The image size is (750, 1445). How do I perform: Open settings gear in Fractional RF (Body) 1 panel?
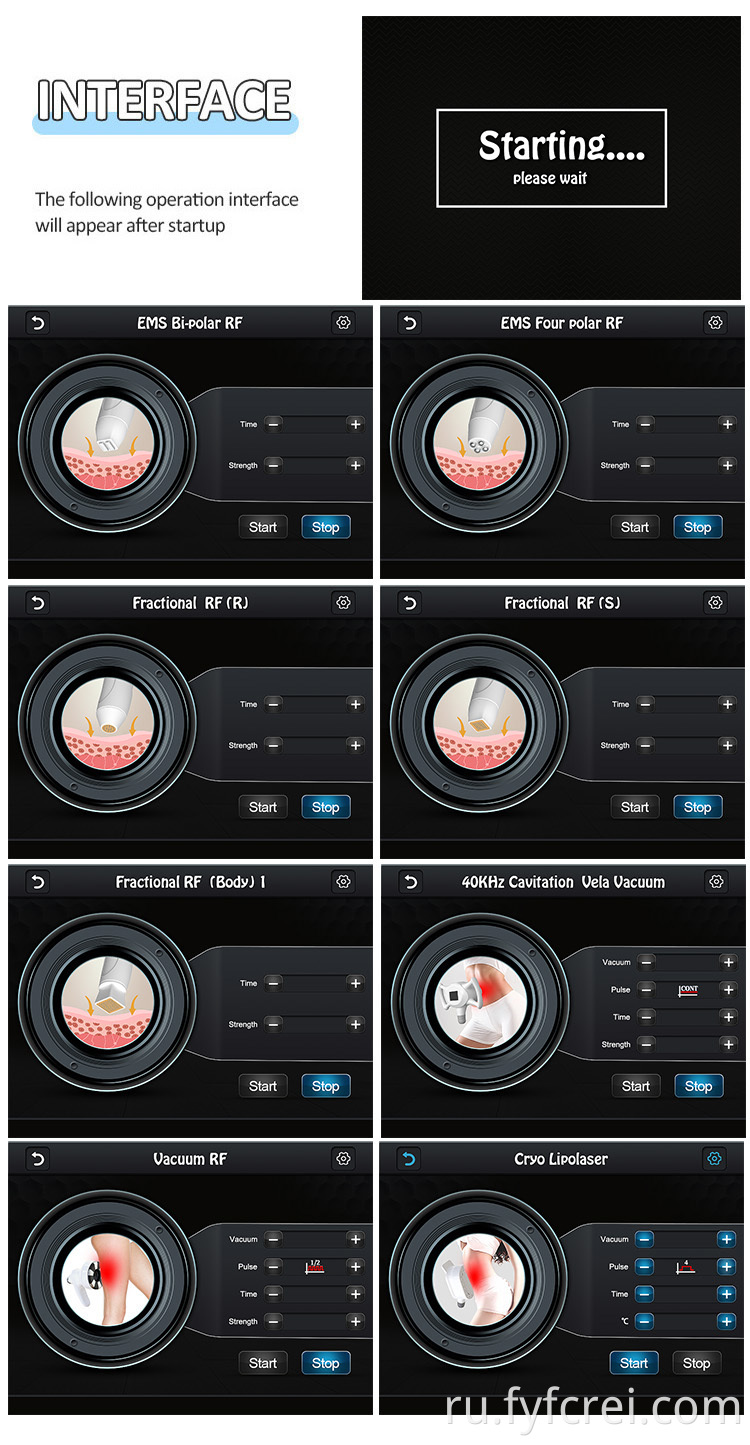click(344, 882)
